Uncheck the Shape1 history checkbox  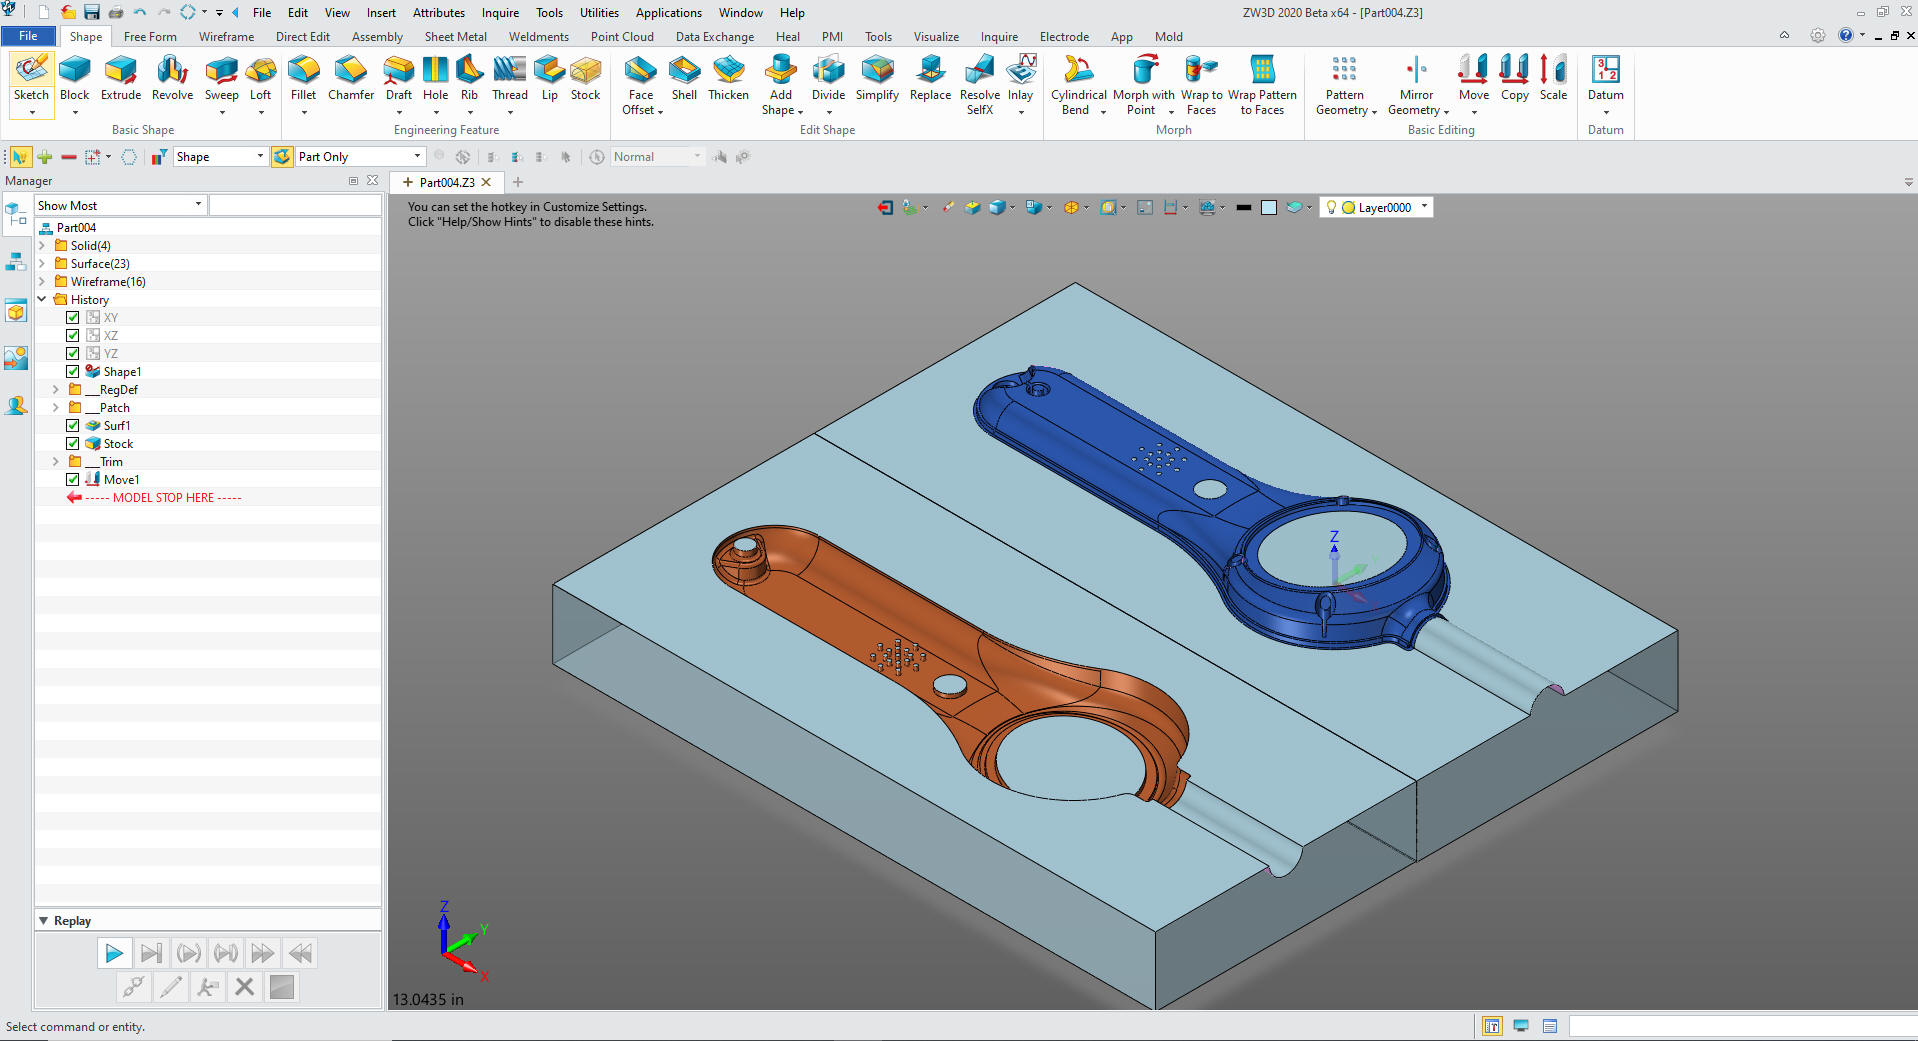pos(73,372)
